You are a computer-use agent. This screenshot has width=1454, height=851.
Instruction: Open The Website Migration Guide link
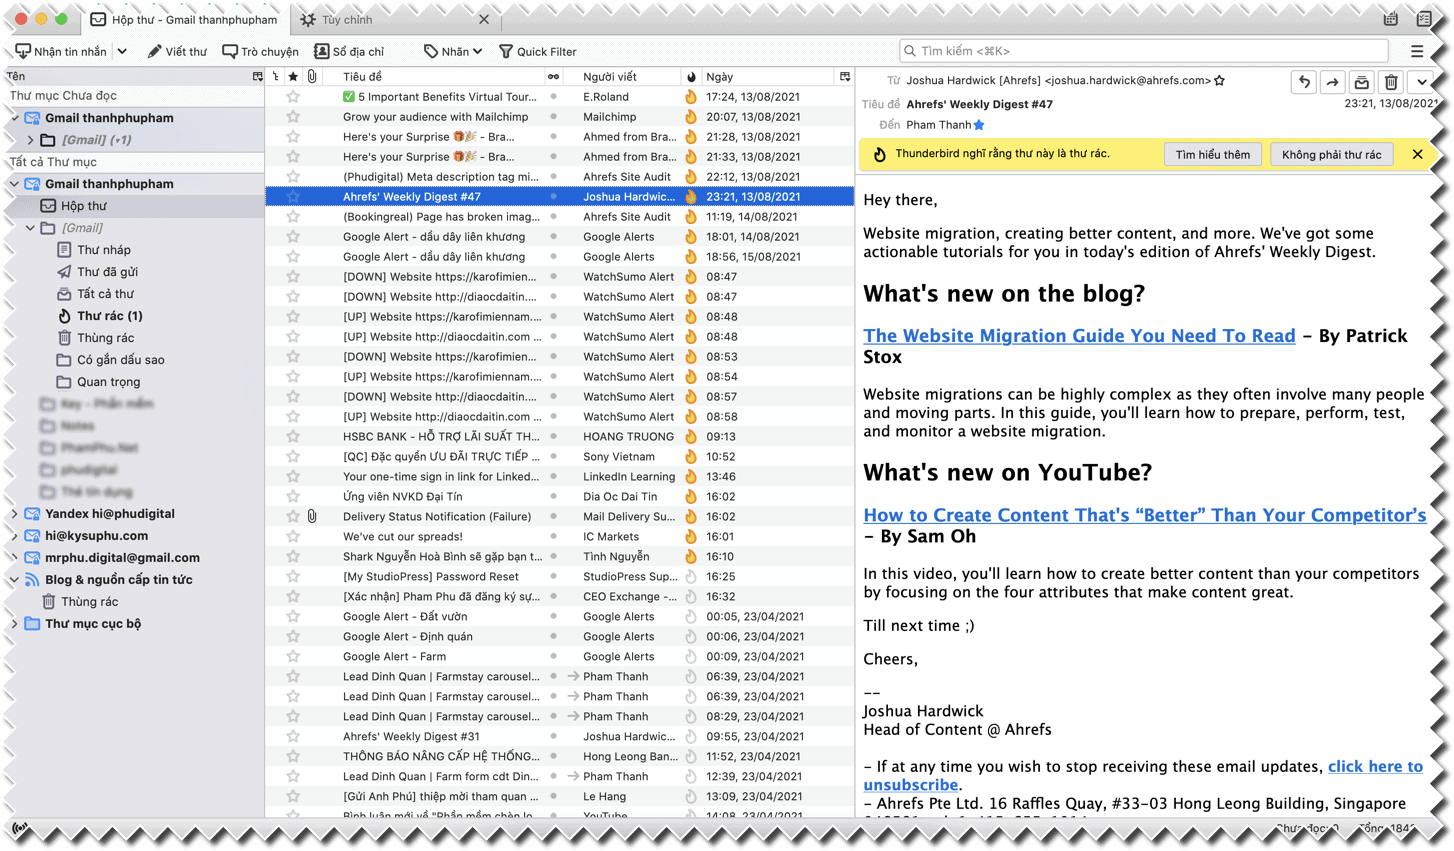[1079, 336]
